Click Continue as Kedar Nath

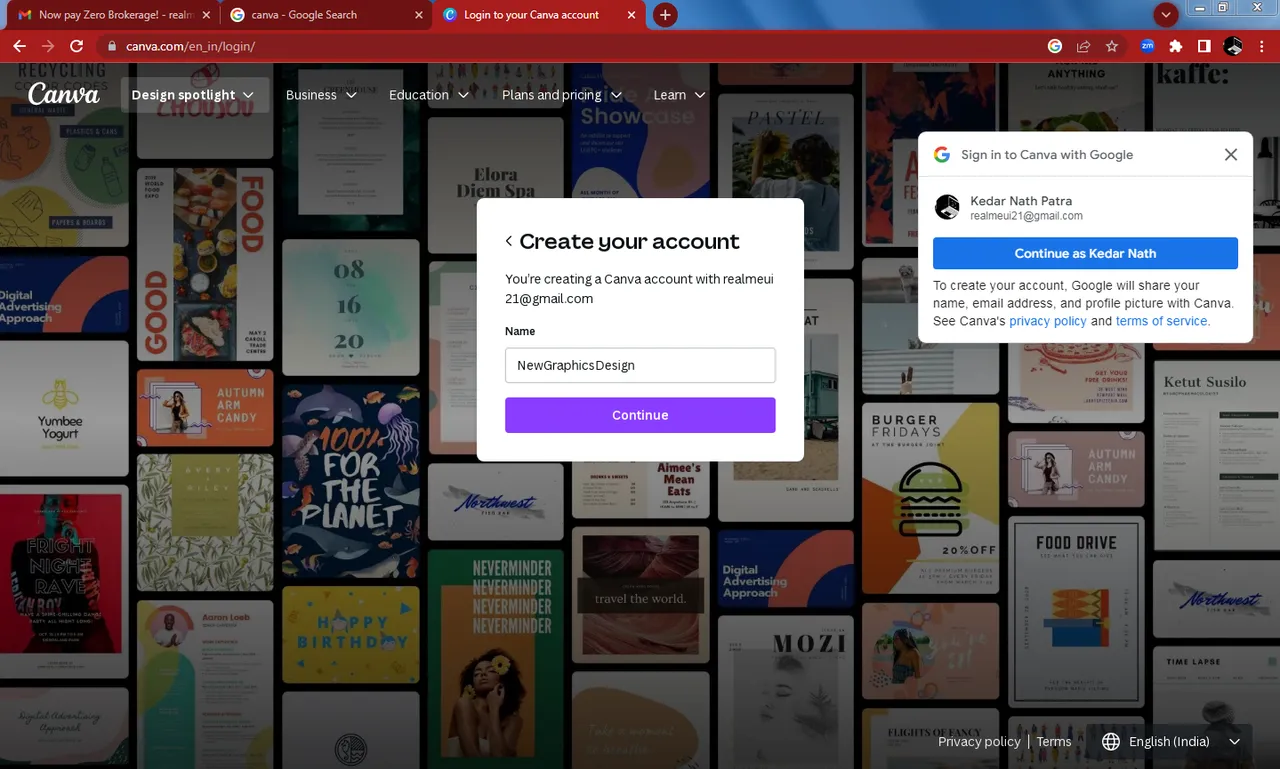coord(1085,253)
